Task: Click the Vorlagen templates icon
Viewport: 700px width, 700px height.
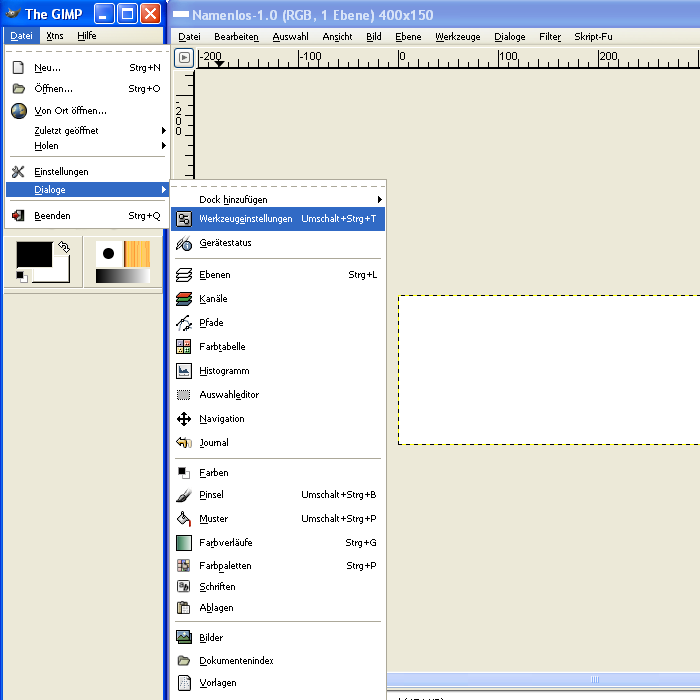Action: [183, 683]
